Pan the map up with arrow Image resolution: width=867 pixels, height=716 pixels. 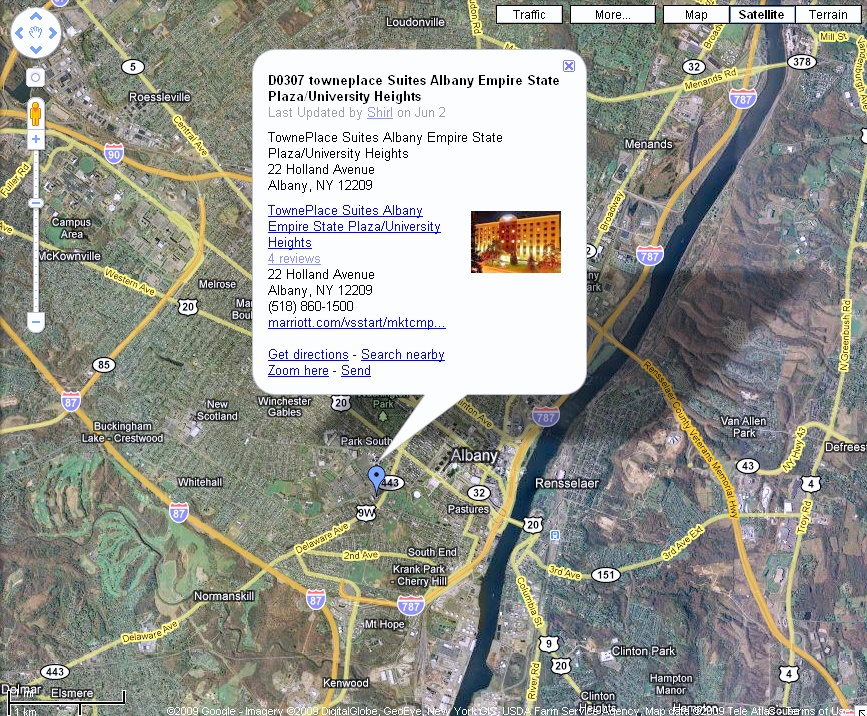(36, 18)
